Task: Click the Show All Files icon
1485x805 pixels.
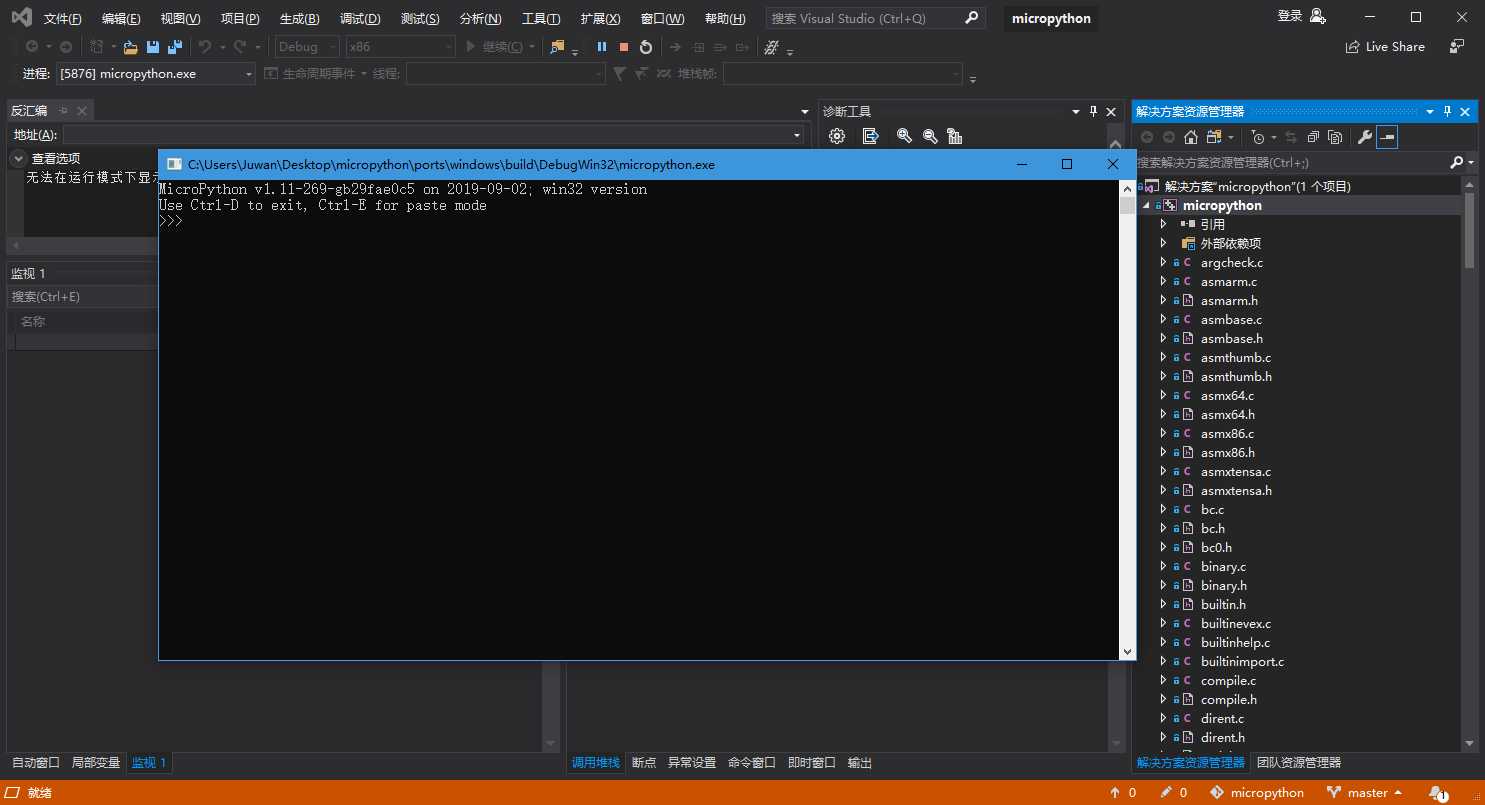Action: (1334, 137)
